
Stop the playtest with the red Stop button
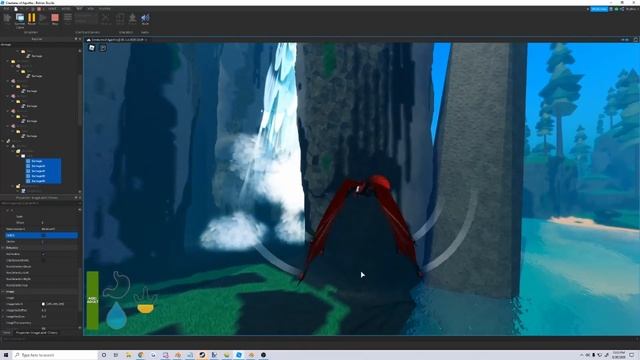pos(55,18)
